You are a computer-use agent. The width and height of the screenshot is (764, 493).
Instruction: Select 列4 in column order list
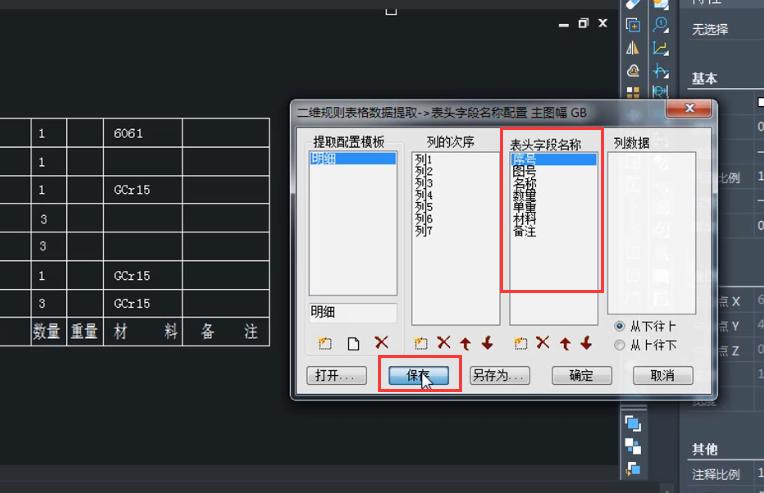click(x=423, y=195)
